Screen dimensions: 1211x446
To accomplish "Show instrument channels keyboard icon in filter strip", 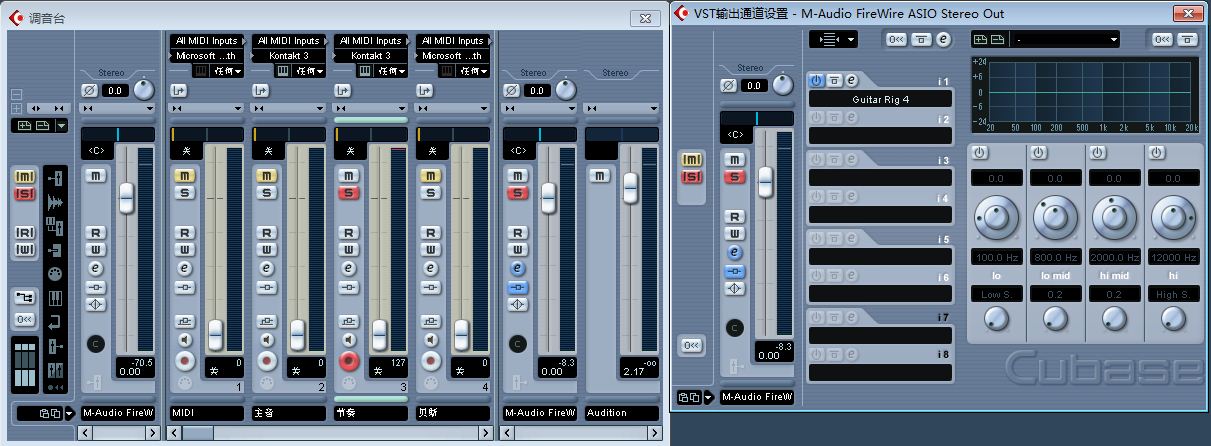I will (x=55, y=297).
